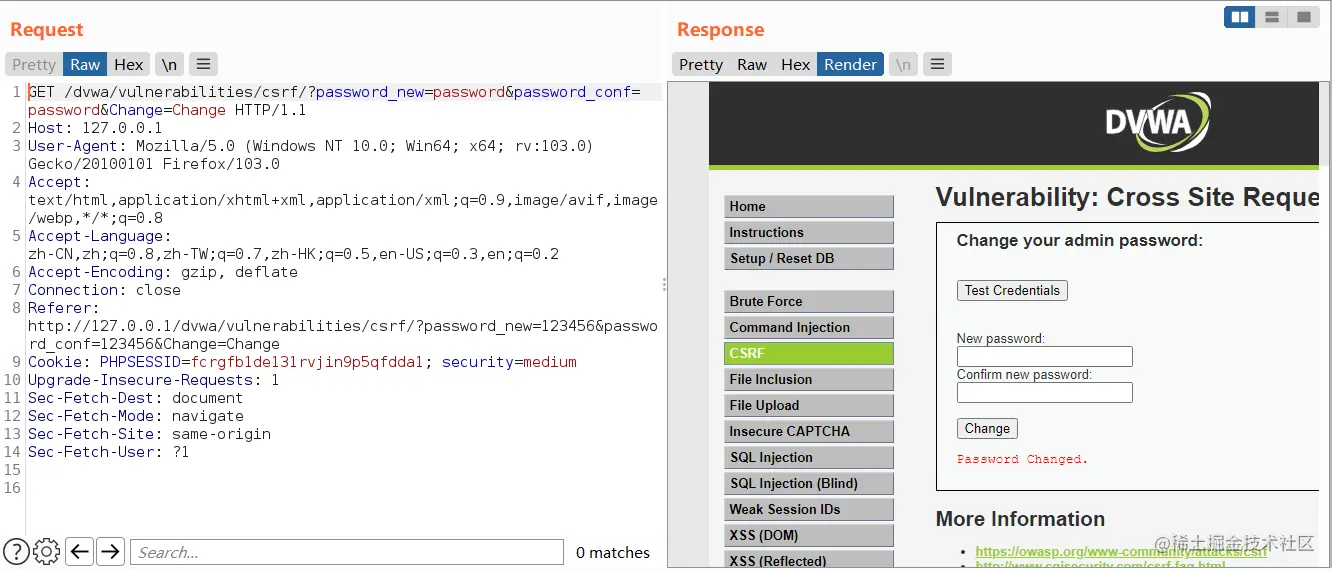Click the Test Credentials button
This screenshot has width=1332, height=571.
(x=1012, y=290)
